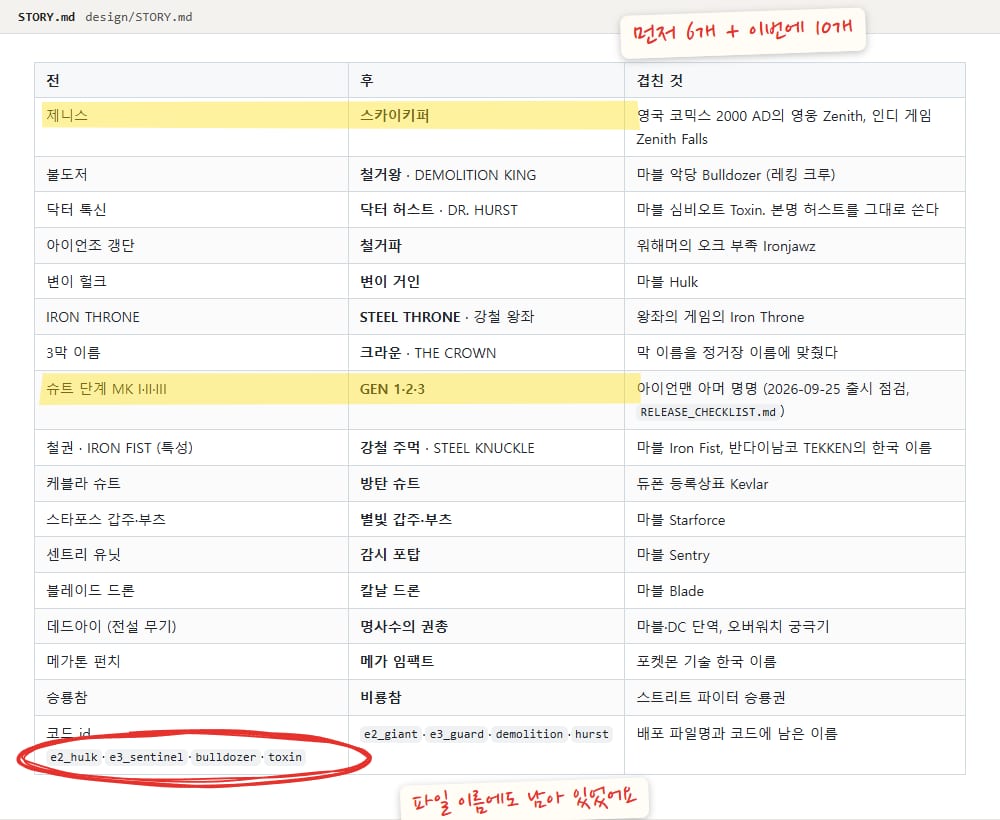Select the 변이 헐크 cell
1000x820 pixels.
191,281
